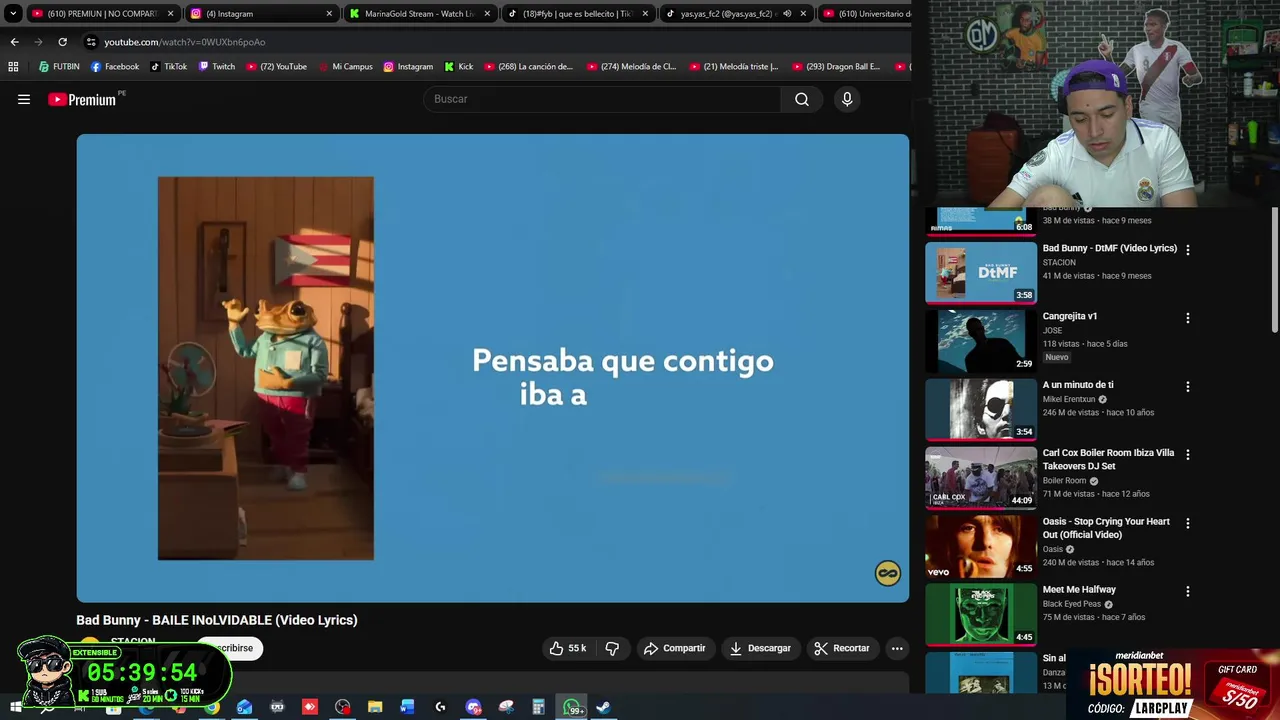Open Outlook from taskbar
This screenshot has width=1280, height=720.
pyautogui.click(x=245, y=707)
